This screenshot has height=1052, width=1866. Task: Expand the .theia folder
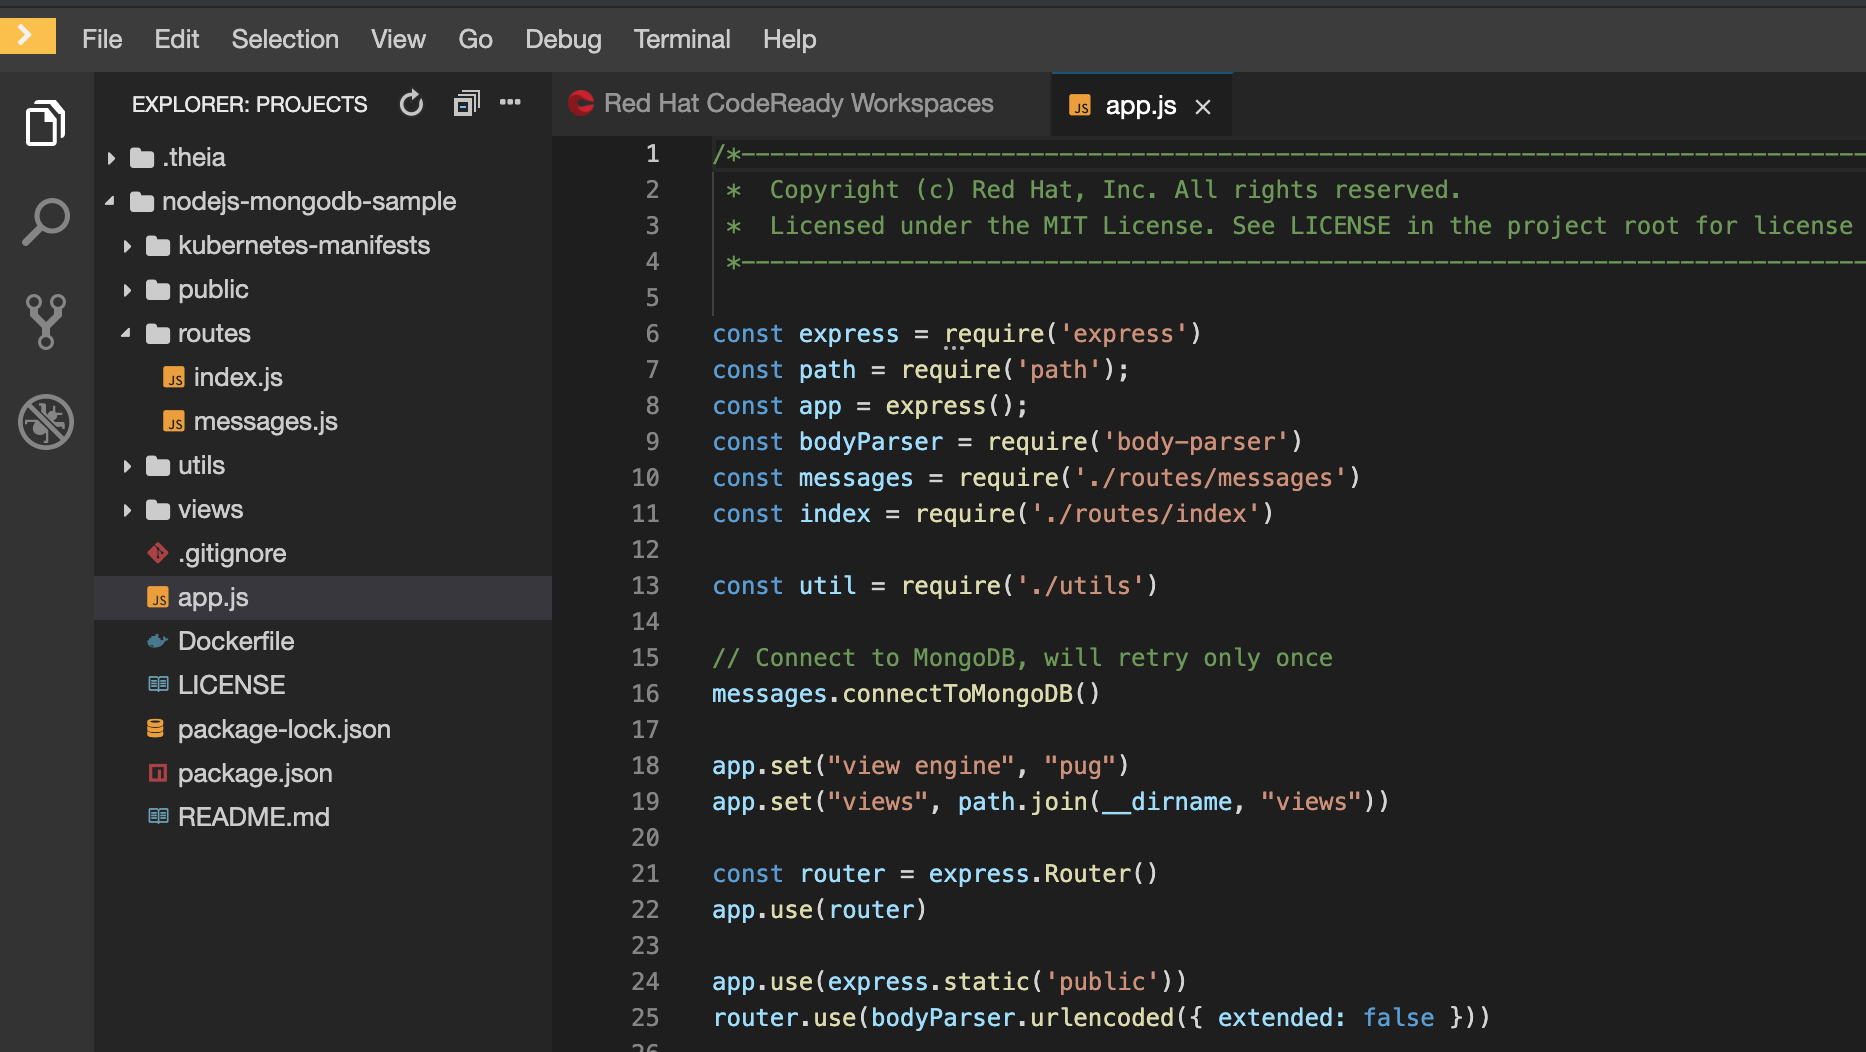pos(111,158)
